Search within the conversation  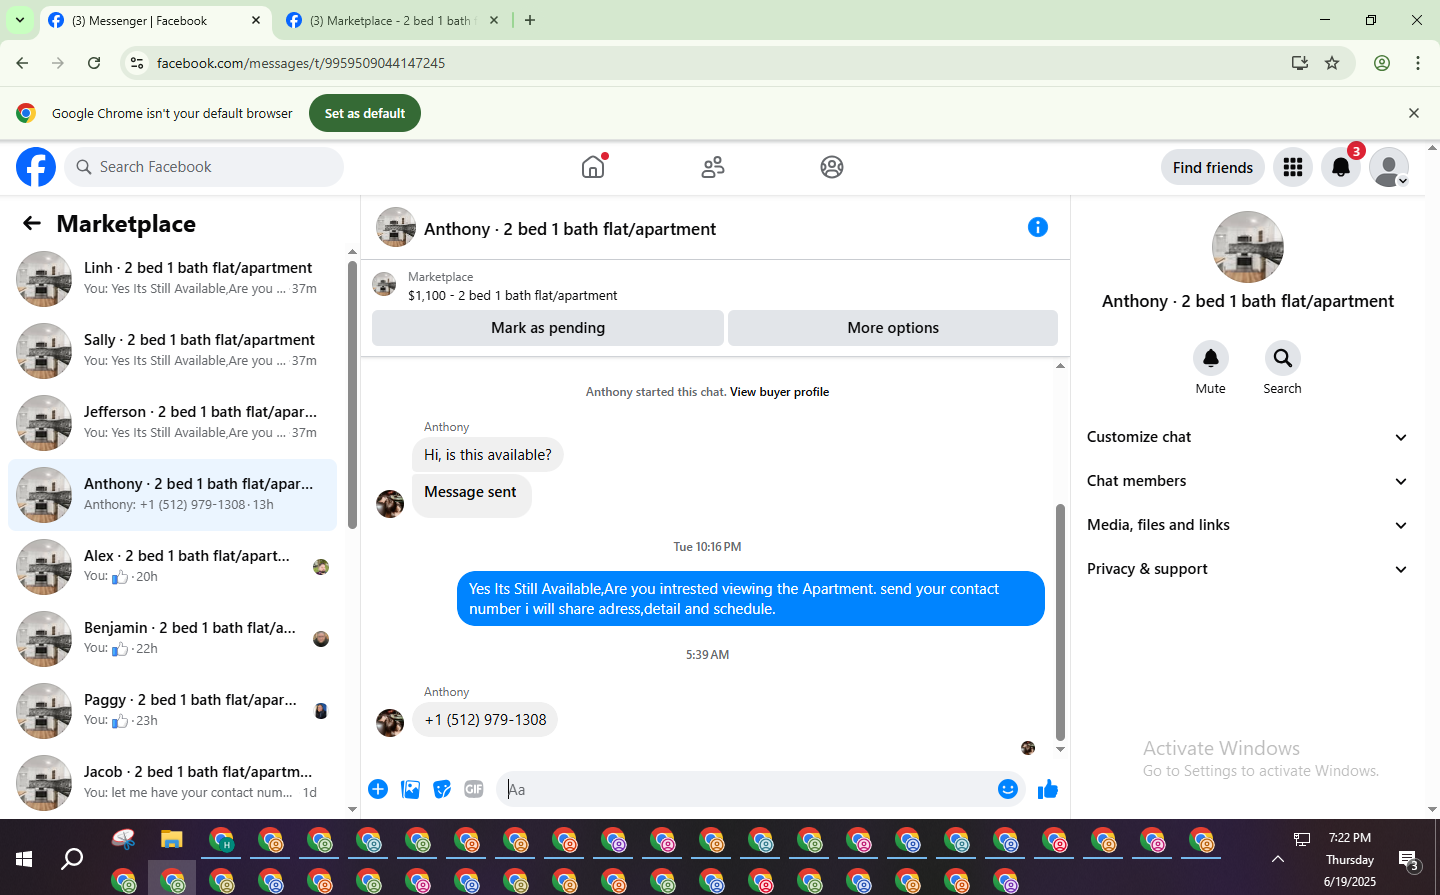click(1283, 358)
